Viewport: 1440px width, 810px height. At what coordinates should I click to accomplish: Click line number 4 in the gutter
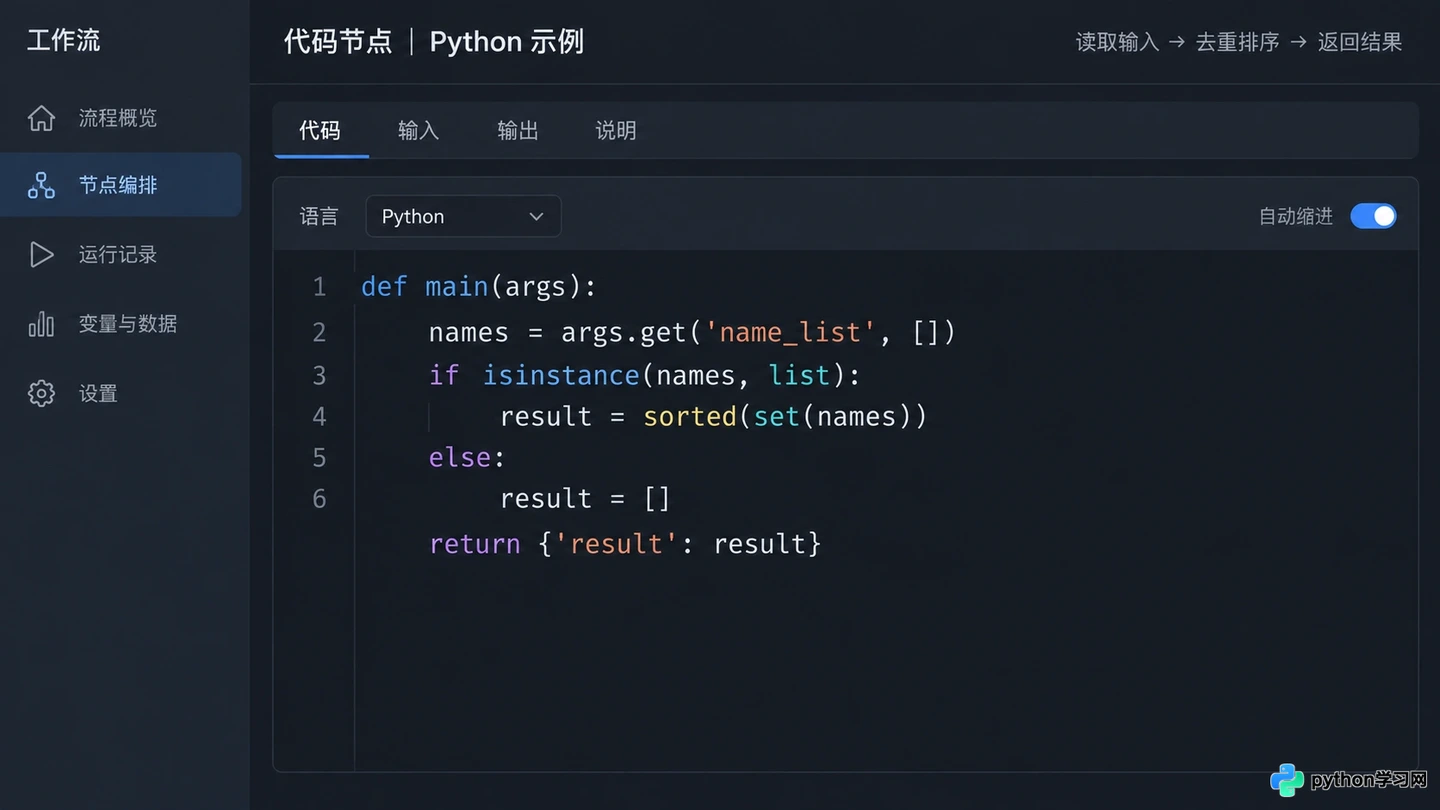pos(320,416)
